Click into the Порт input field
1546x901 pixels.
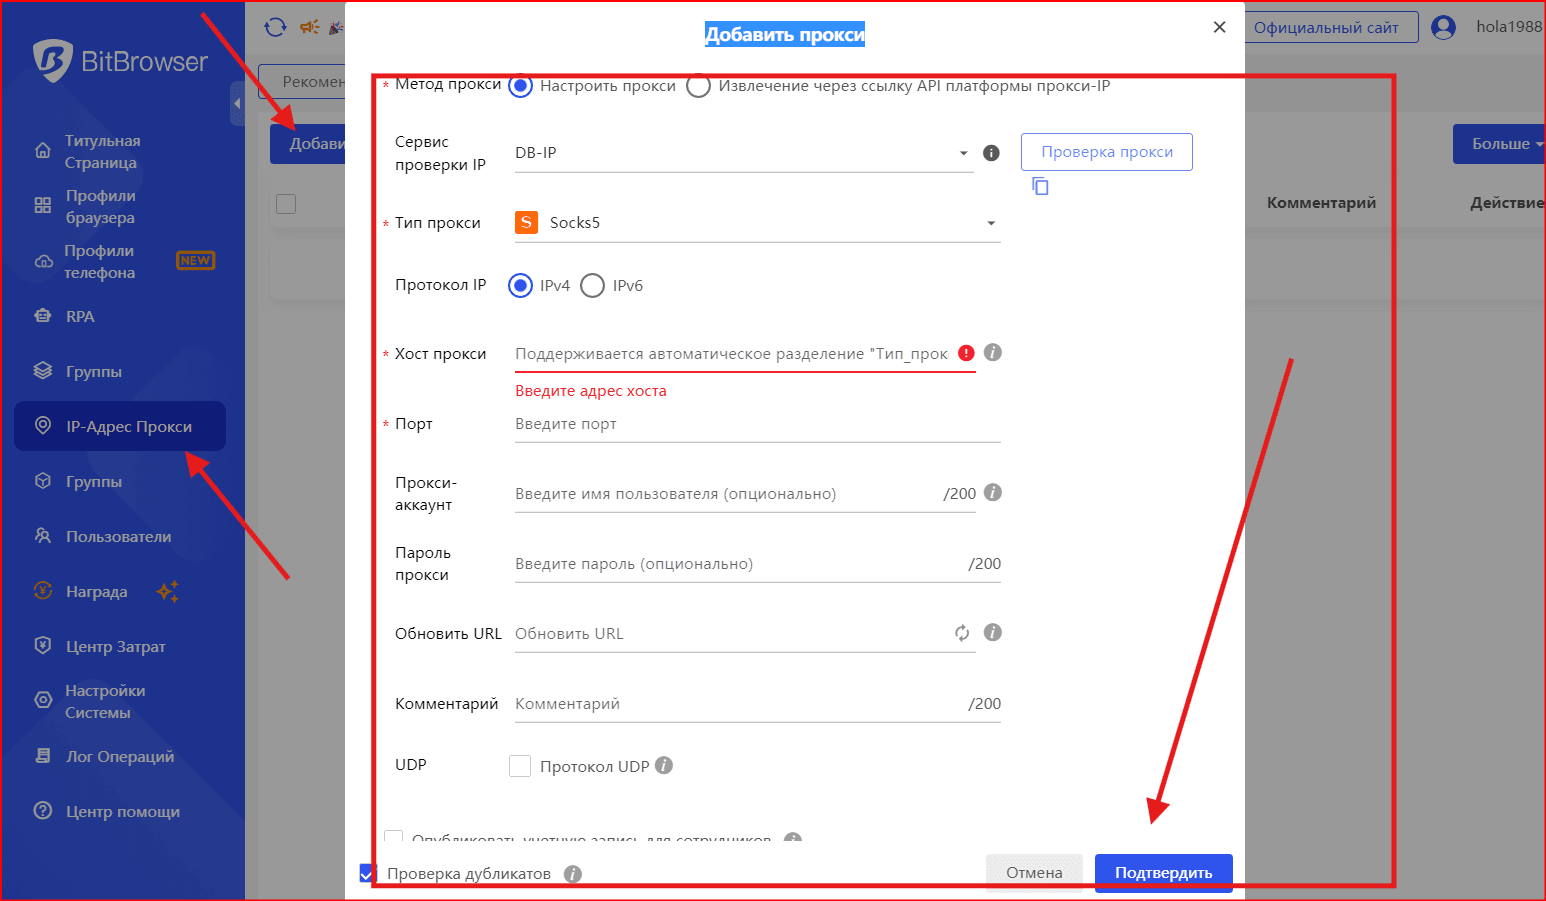[x=756, y=424]
